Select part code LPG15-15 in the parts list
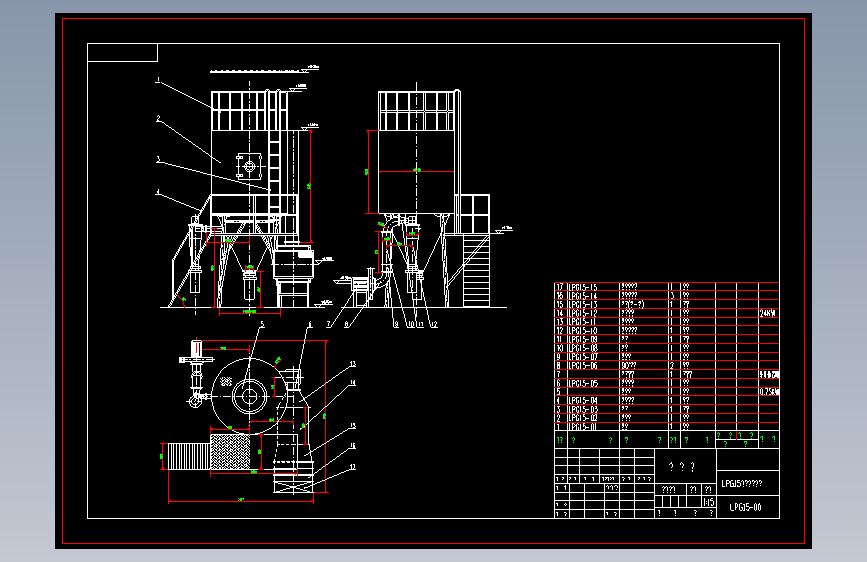This screenshot has height=562, width=867. pos(583,287)
